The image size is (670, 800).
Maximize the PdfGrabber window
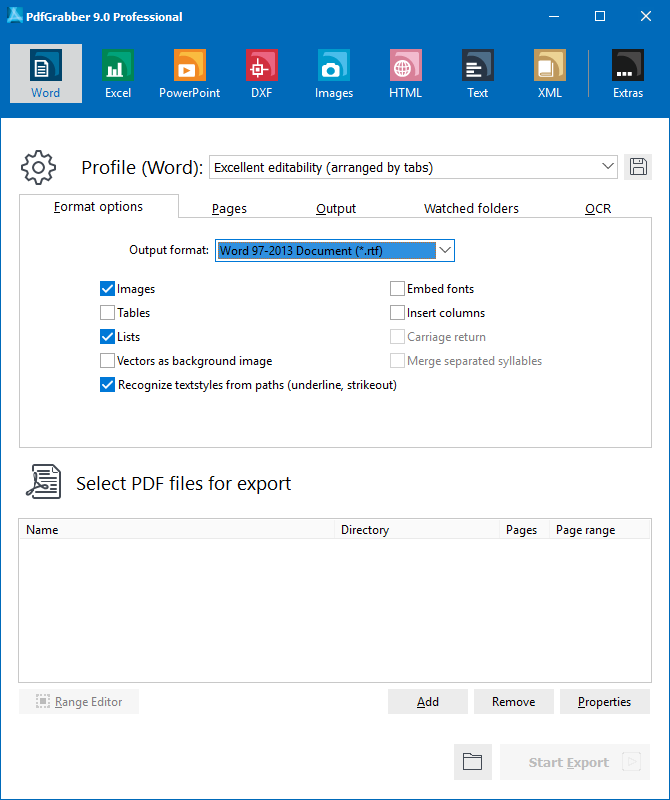[x=600, y=16]
